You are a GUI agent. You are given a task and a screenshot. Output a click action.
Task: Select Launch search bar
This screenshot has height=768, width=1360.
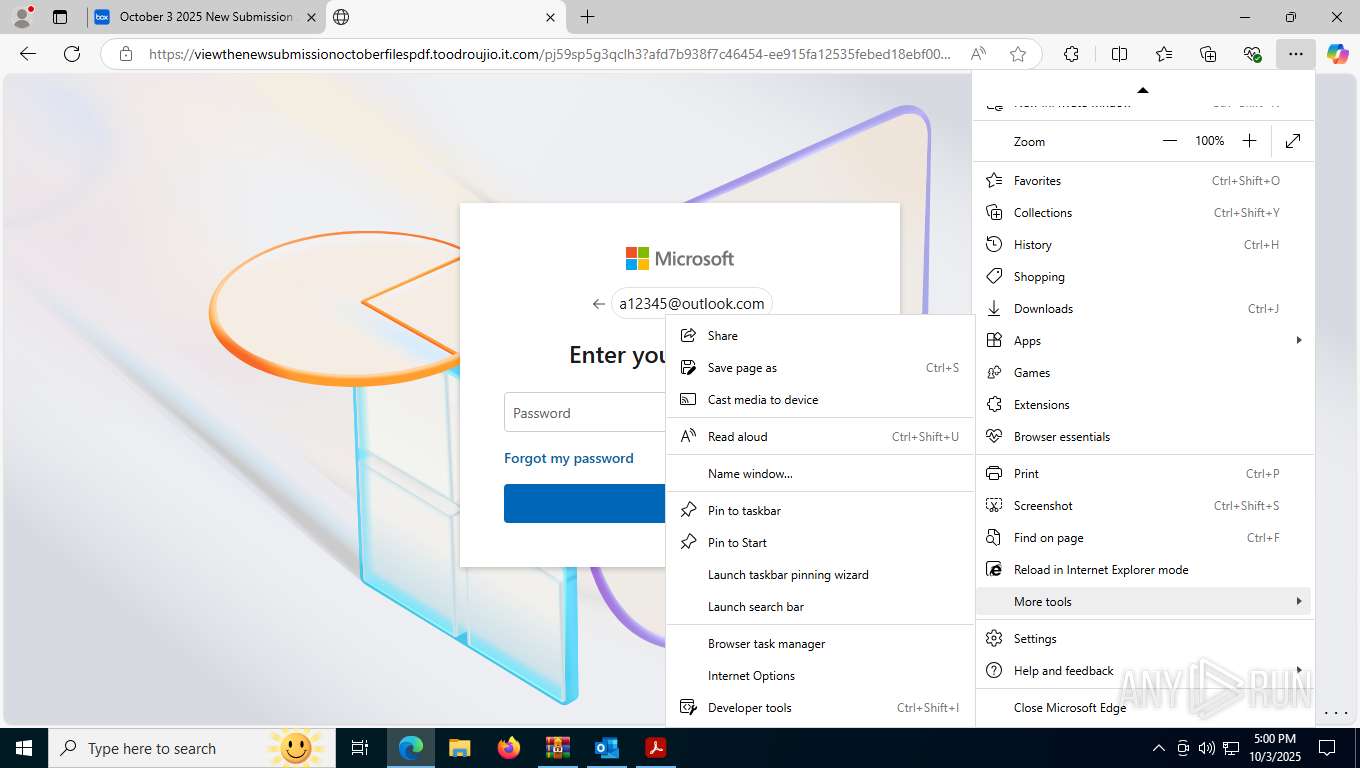click(x=820, y=607)
